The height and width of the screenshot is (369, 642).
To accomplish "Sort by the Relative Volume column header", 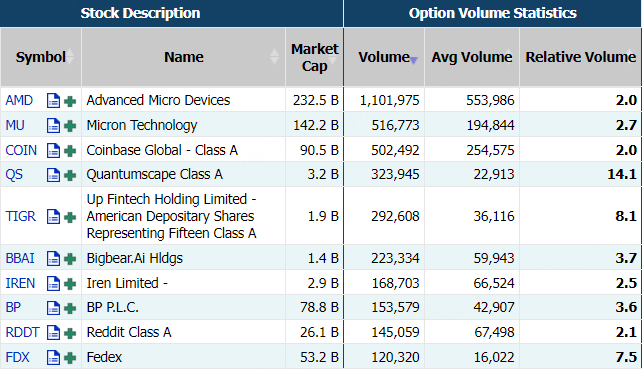I will pyautogui.click(x=580, y=57).
